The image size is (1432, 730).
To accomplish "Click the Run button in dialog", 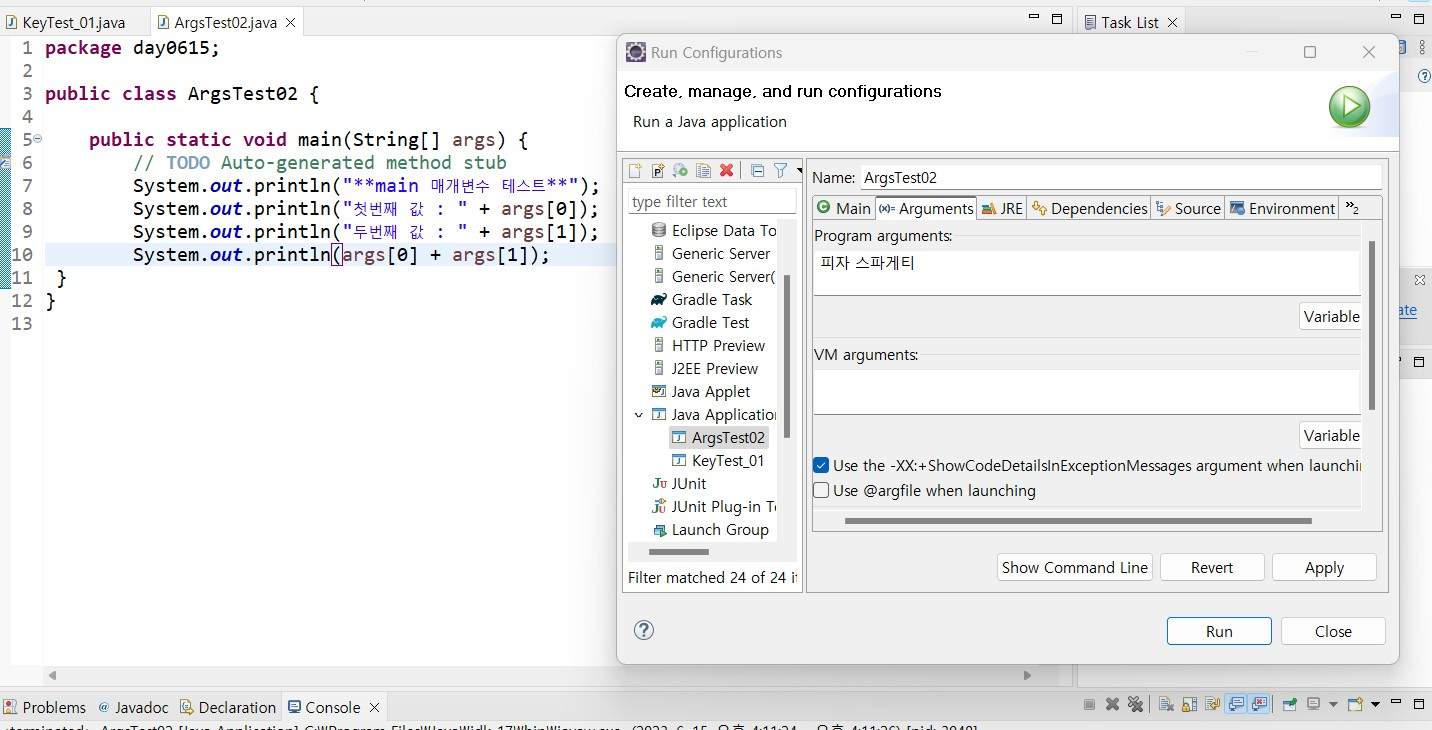I will point(1219,631).
